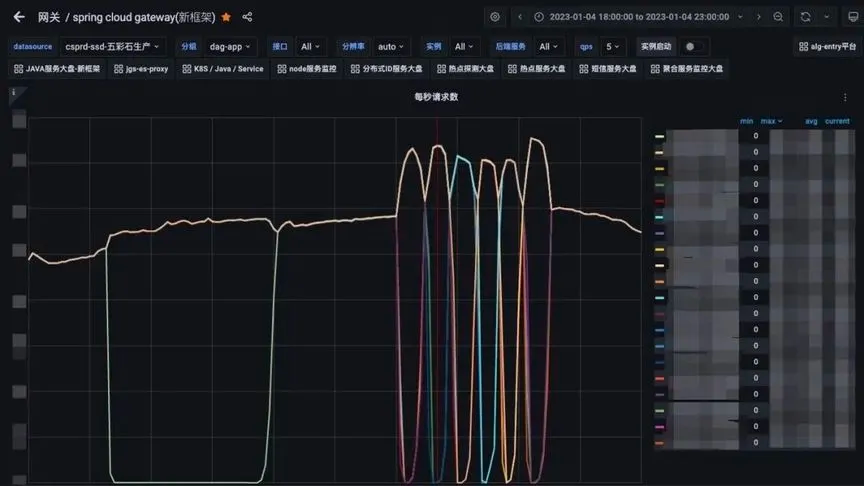The height and width of the screenshot is (486, 864).
Task: Open the alg-entry平台 dashboard link
Action: pyautogui.click(x=828, y=47)
